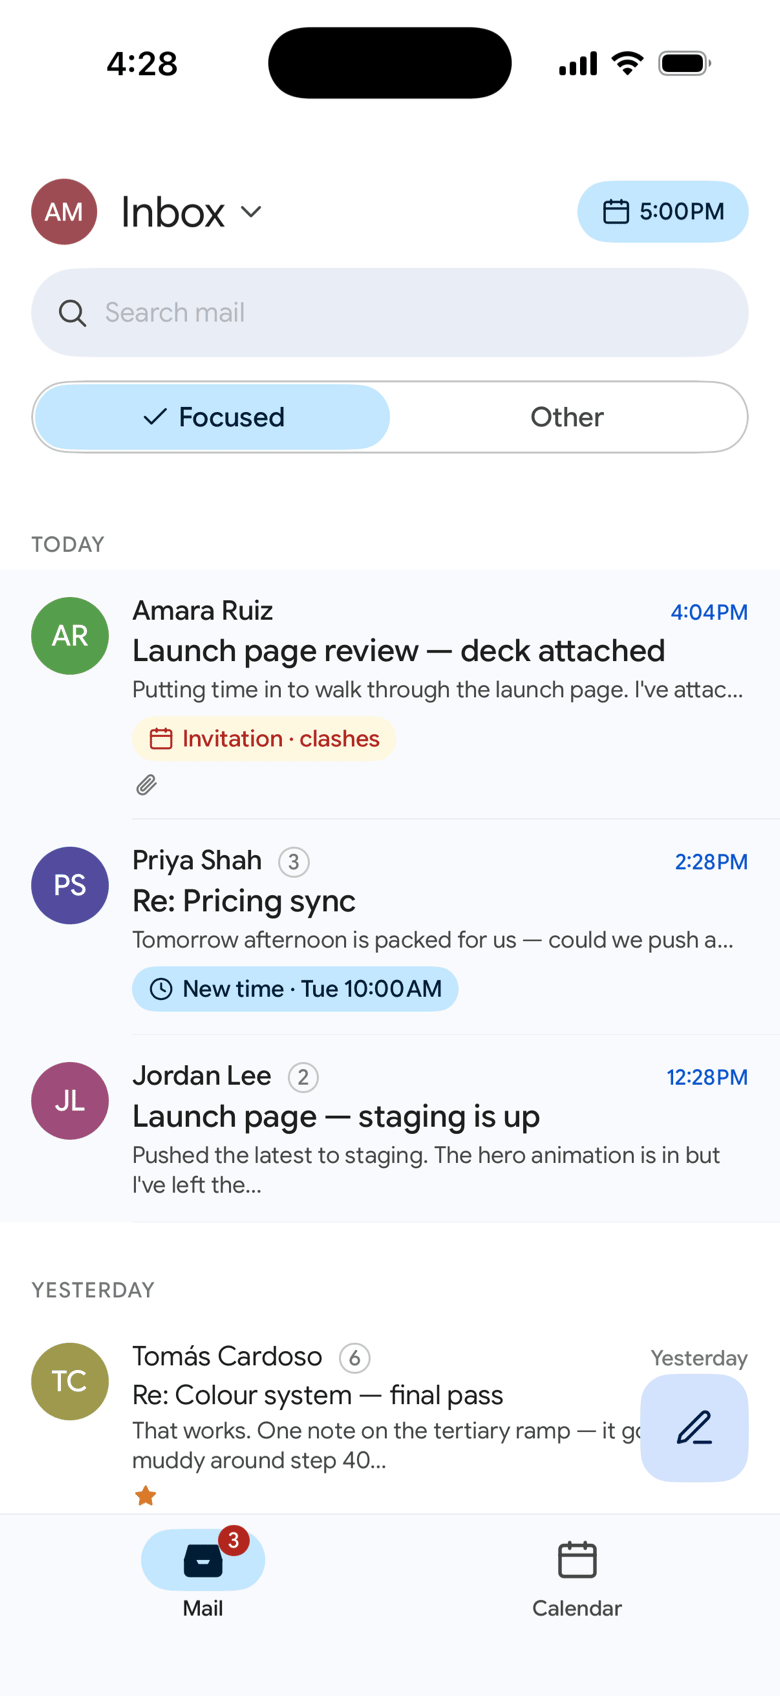
Task: Open Priya Shah's PS avatar
Action: click(70, 886)
